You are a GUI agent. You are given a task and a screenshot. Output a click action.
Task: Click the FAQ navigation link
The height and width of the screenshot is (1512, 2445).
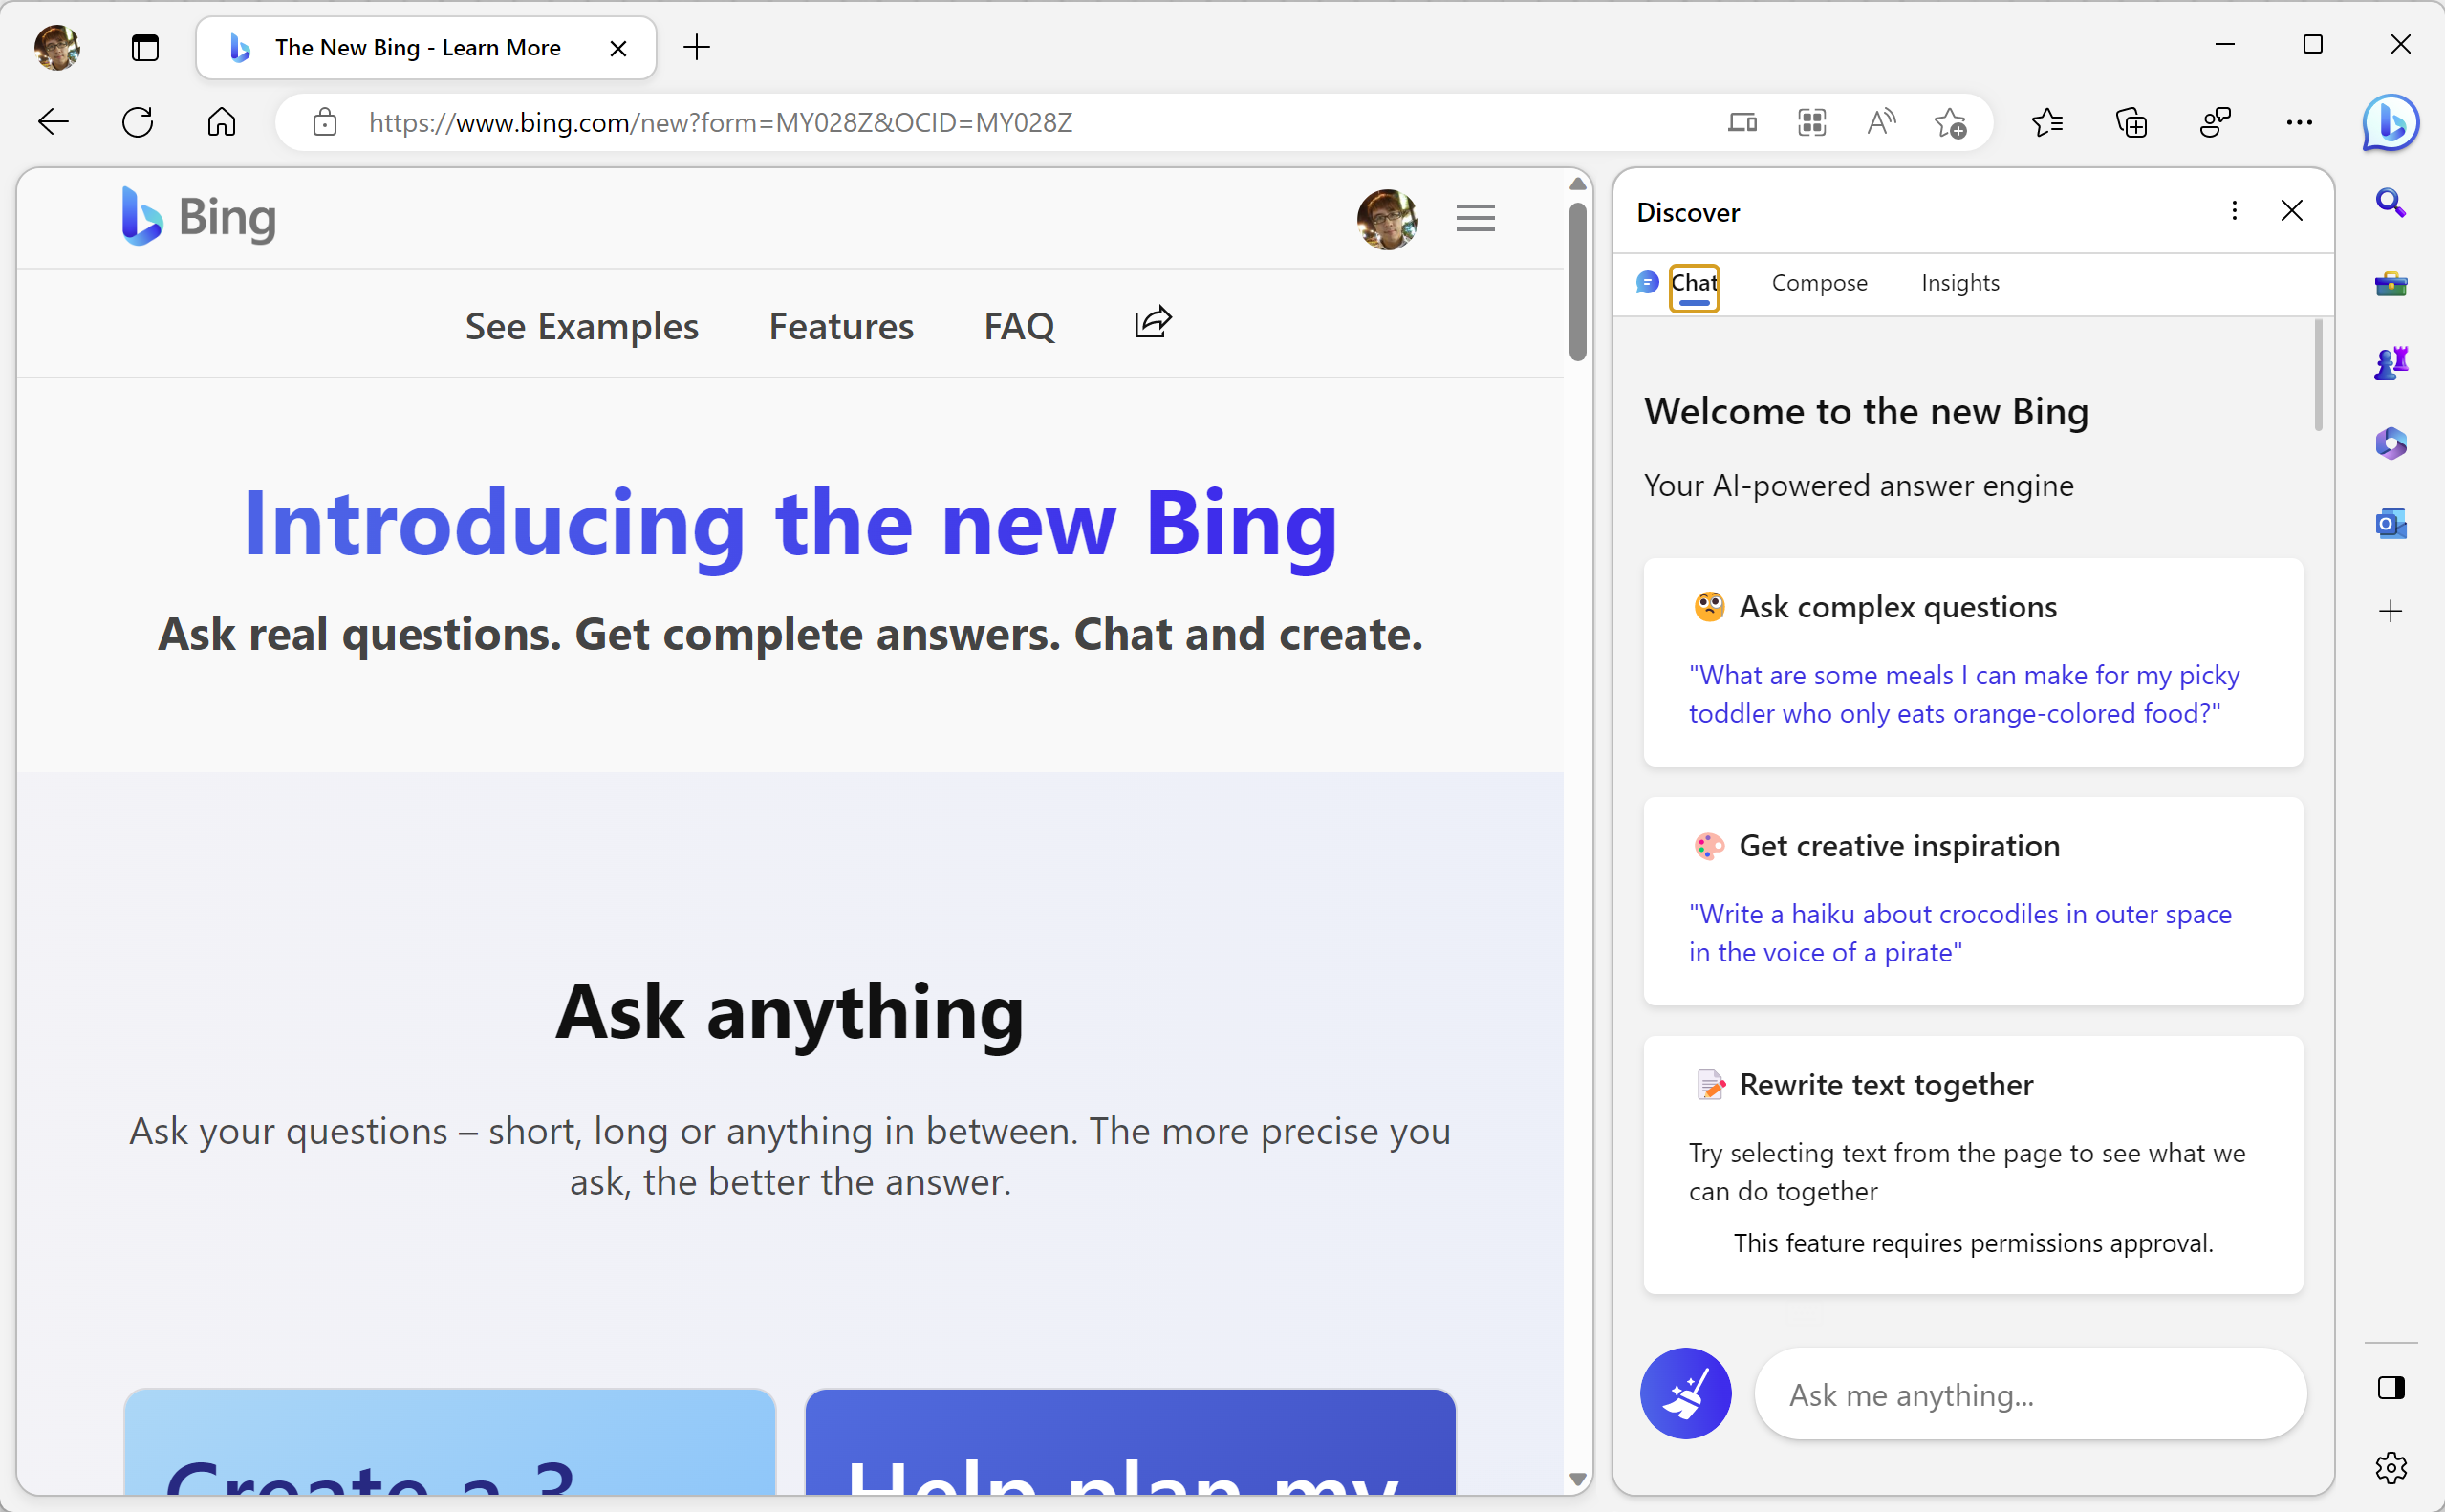1020,325
